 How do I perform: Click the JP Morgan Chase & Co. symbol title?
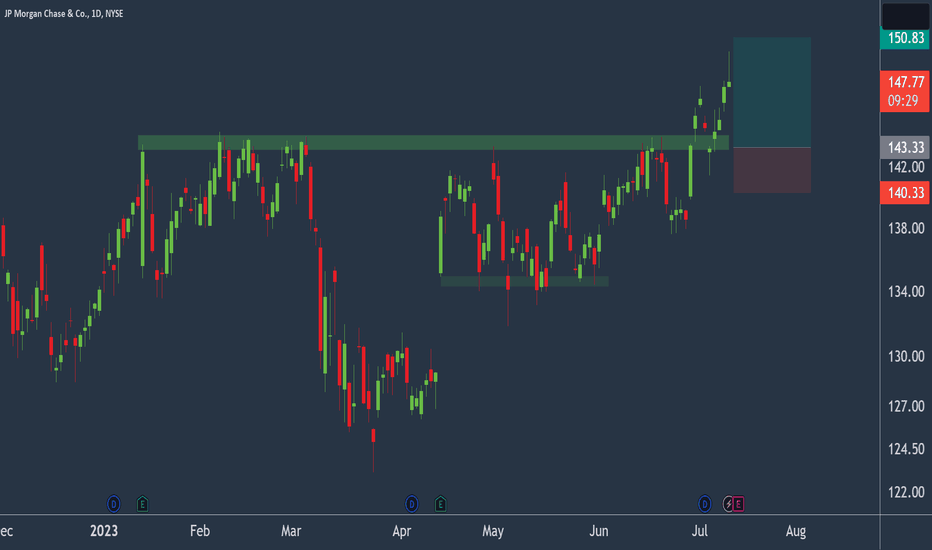64,13
